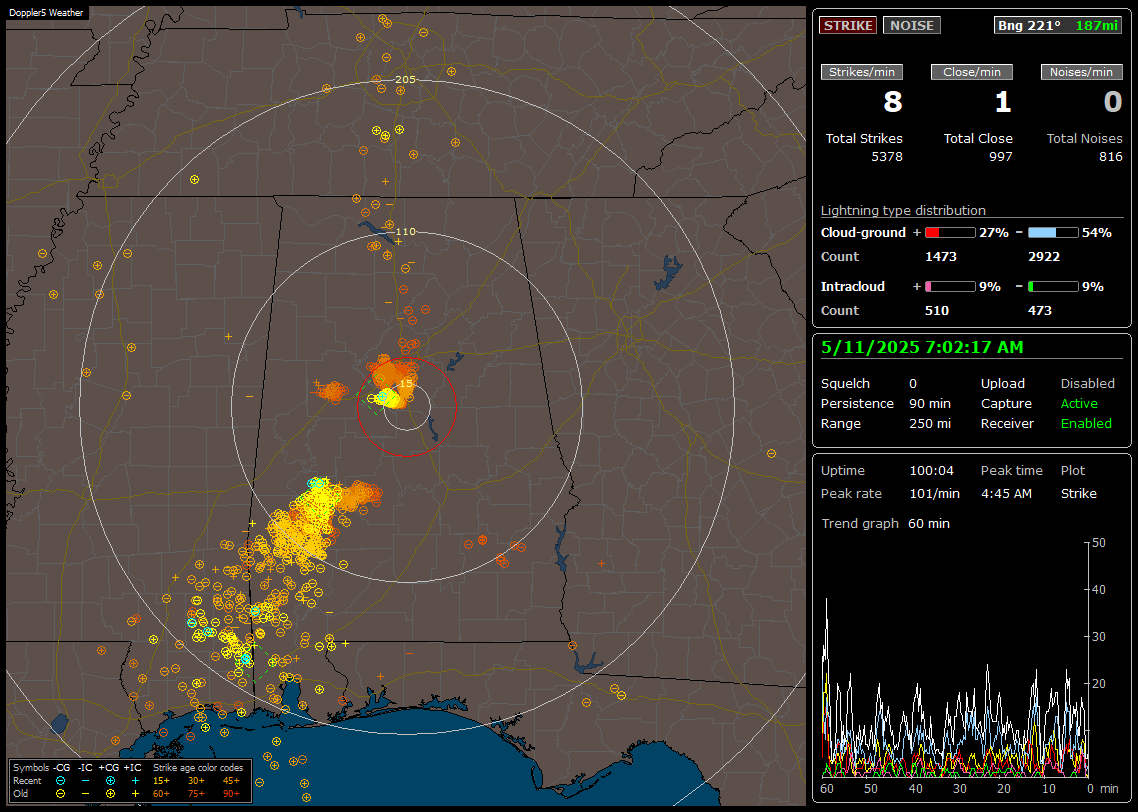Click the 27% cloud-ground percentage
This screenshot has height=812, width=1138.
pos(994,233)
